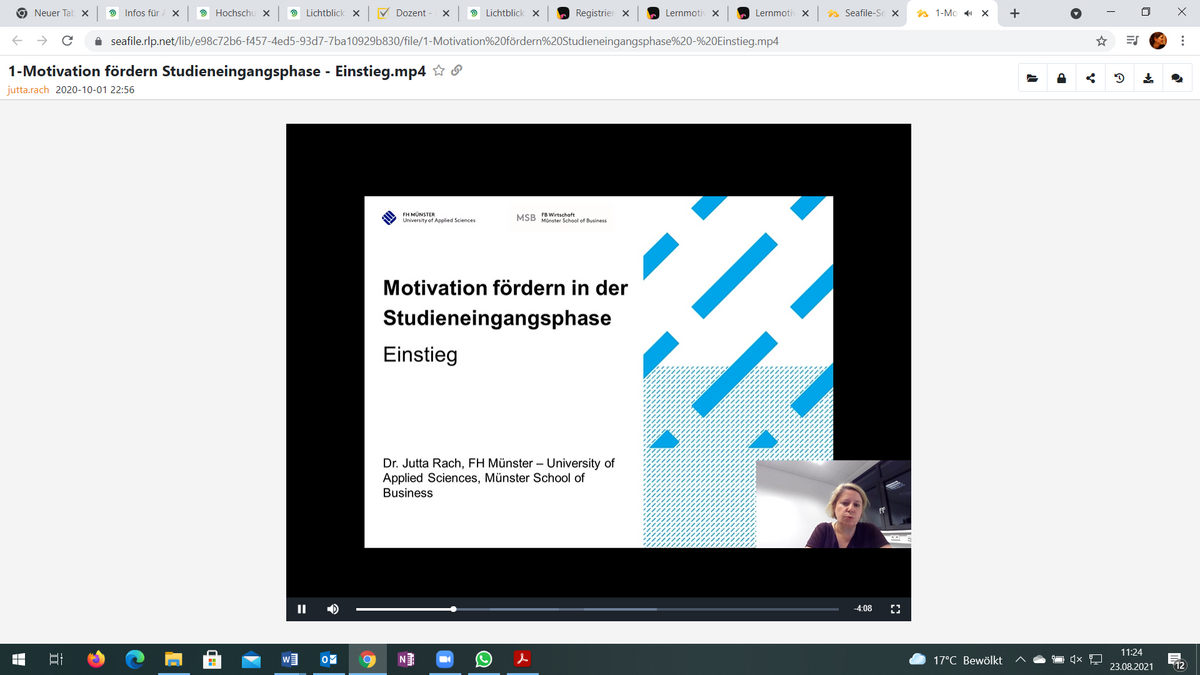Mute the video player volume
This screenshot has height=675, width=1200.
(333, 608)
